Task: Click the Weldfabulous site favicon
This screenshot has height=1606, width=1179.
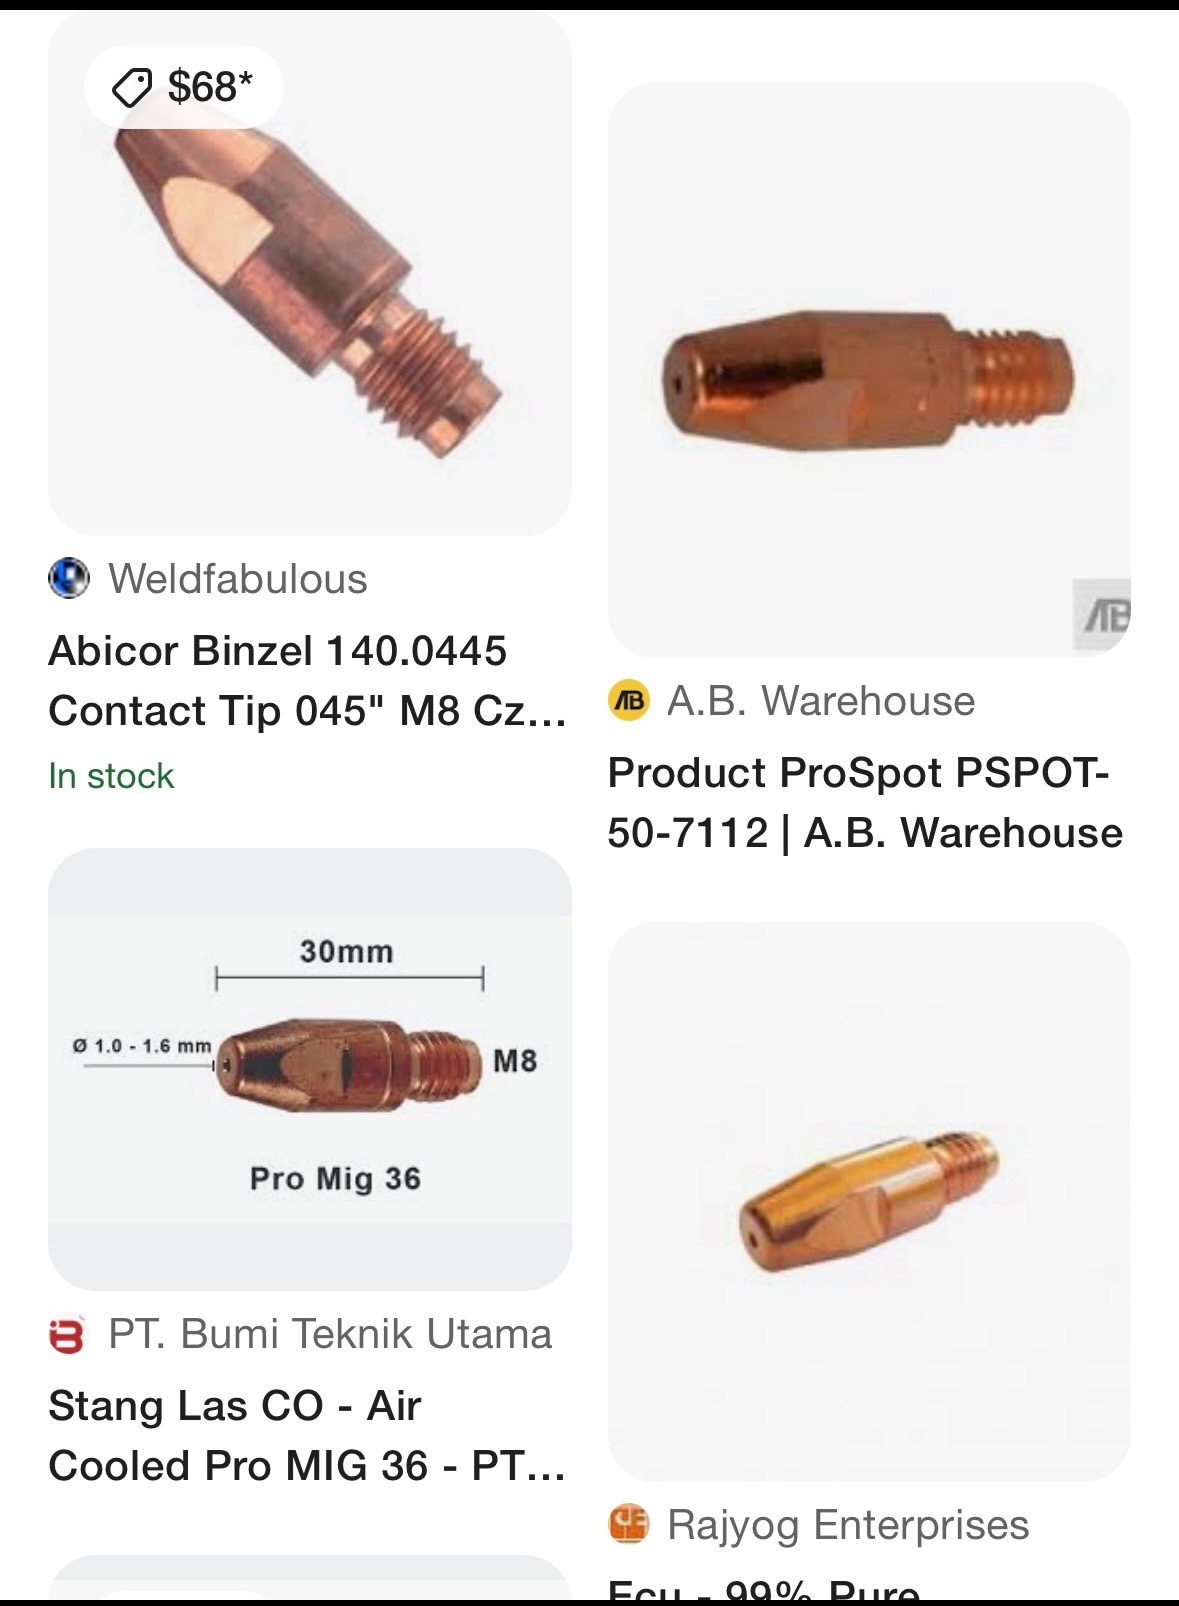Action: 69,579
